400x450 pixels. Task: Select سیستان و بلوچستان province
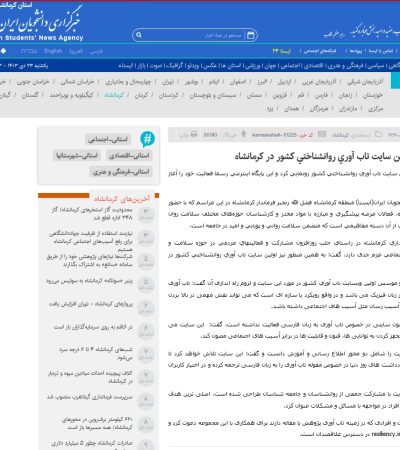[213, 95]
